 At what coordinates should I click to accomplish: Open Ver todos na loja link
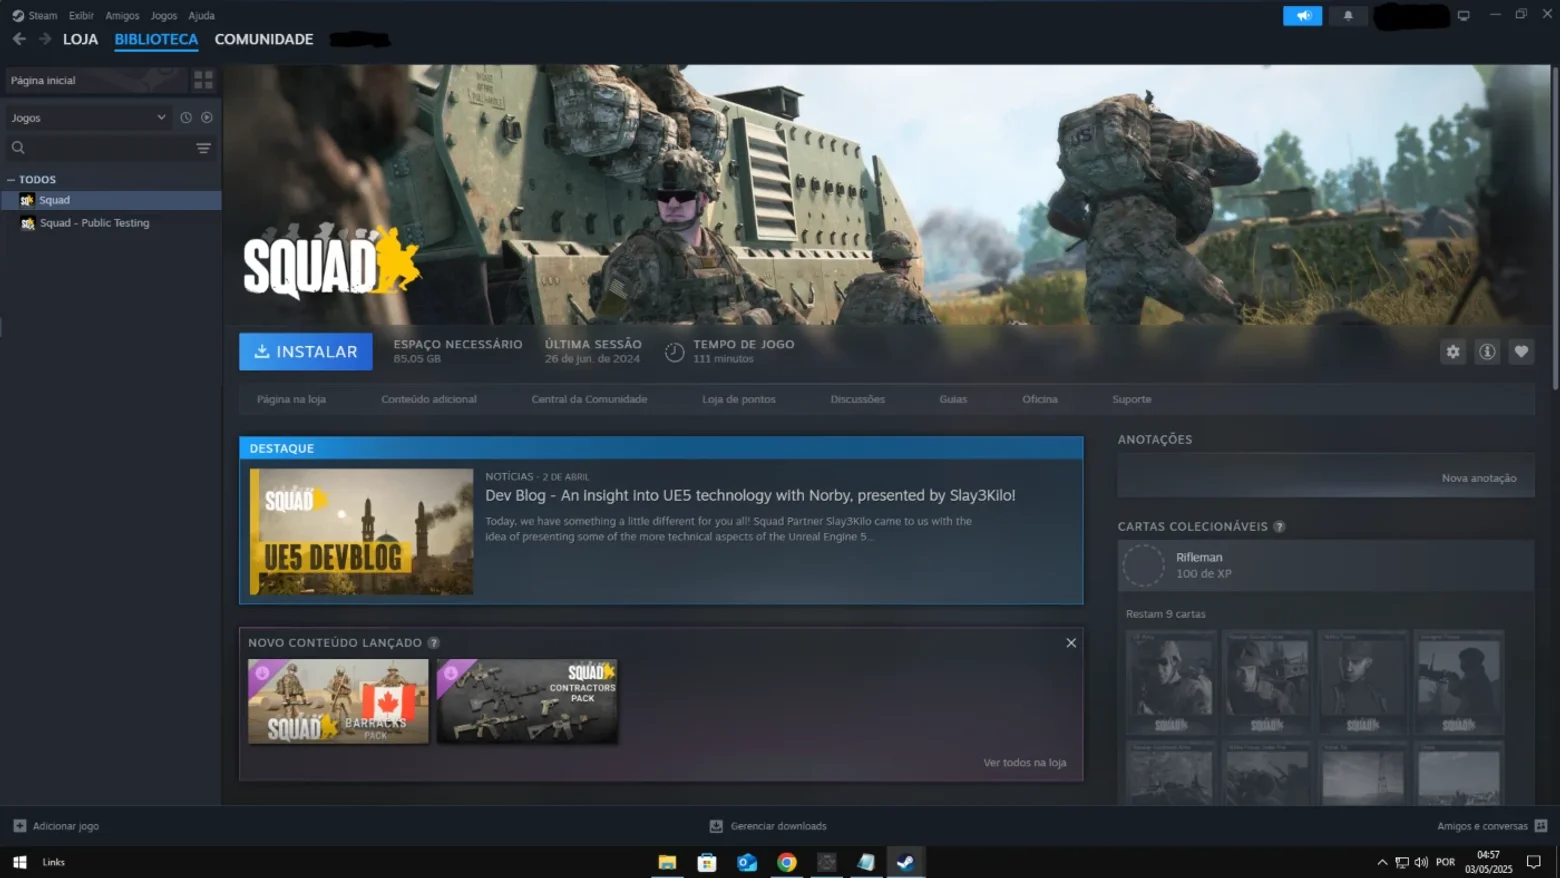pos(1024,763)
